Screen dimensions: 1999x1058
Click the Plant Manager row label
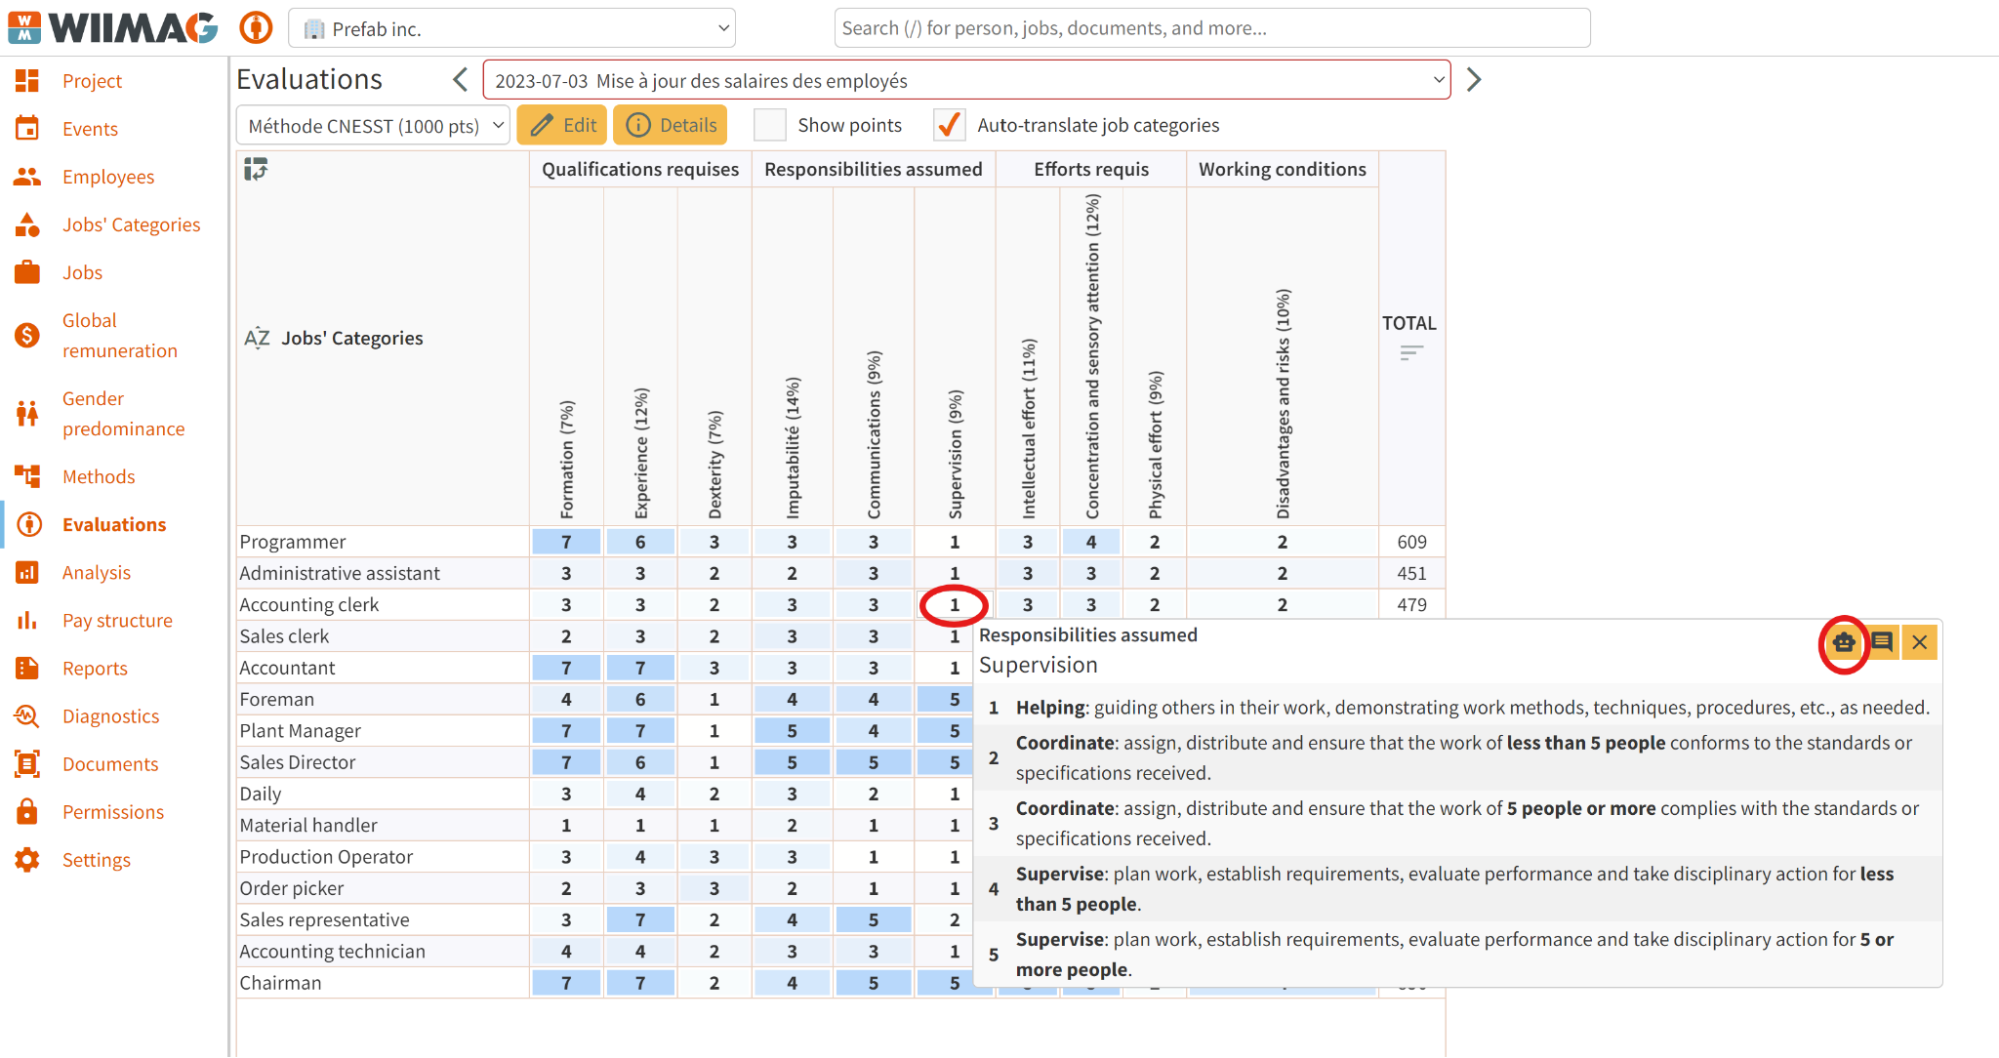click(300, 731)
